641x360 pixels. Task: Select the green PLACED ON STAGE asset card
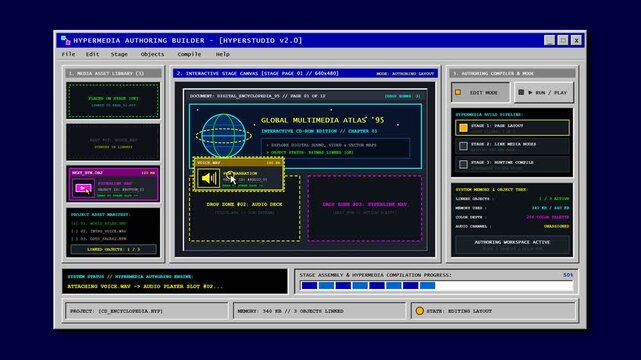[113, 101]
